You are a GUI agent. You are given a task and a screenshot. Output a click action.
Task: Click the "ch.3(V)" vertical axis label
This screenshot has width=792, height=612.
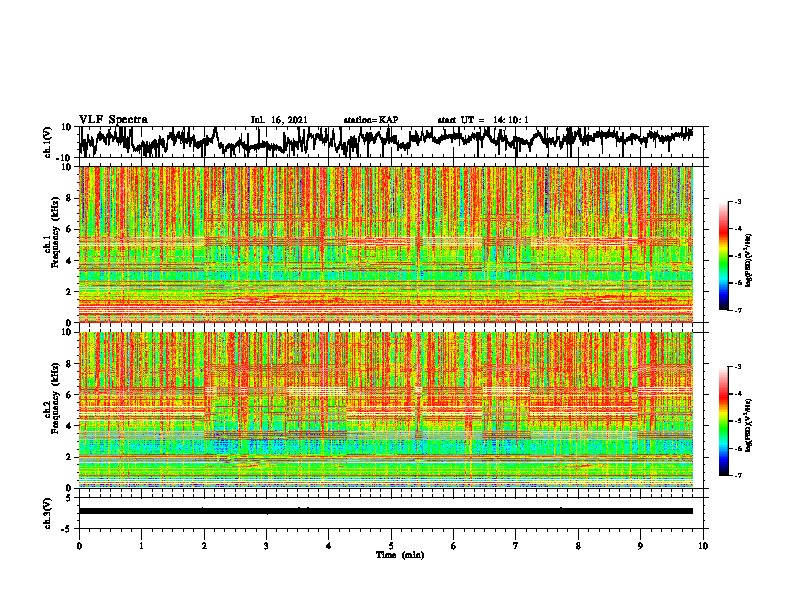coord(48,513)
